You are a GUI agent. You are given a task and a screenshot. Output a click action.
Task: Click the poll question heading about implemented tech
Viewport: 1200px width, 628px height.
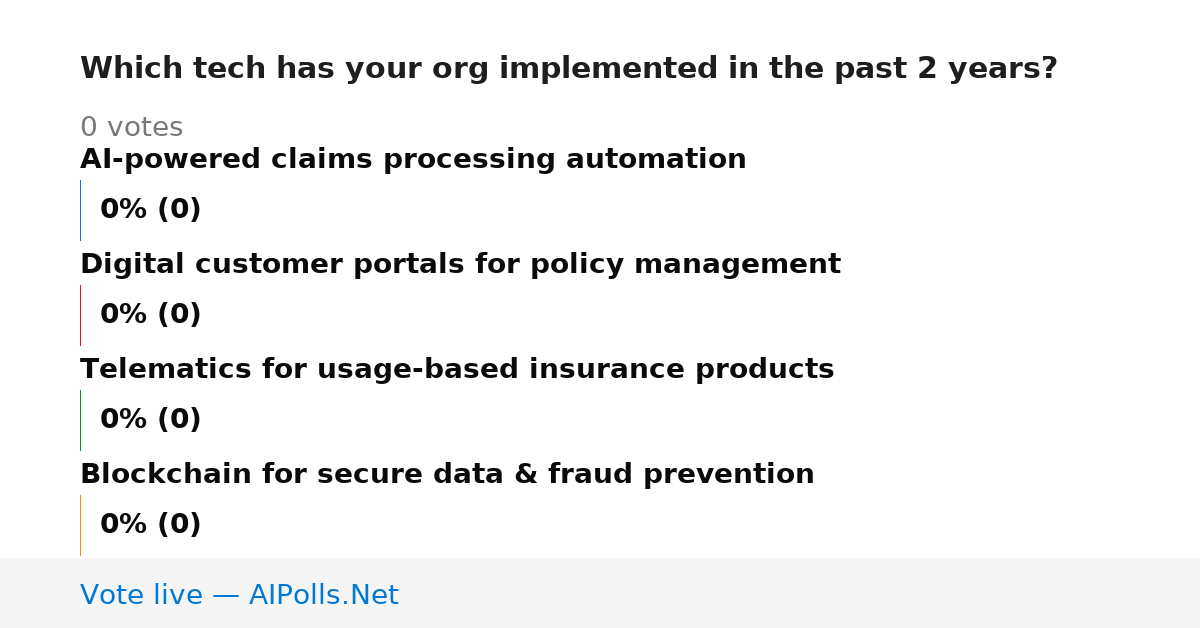569,69
